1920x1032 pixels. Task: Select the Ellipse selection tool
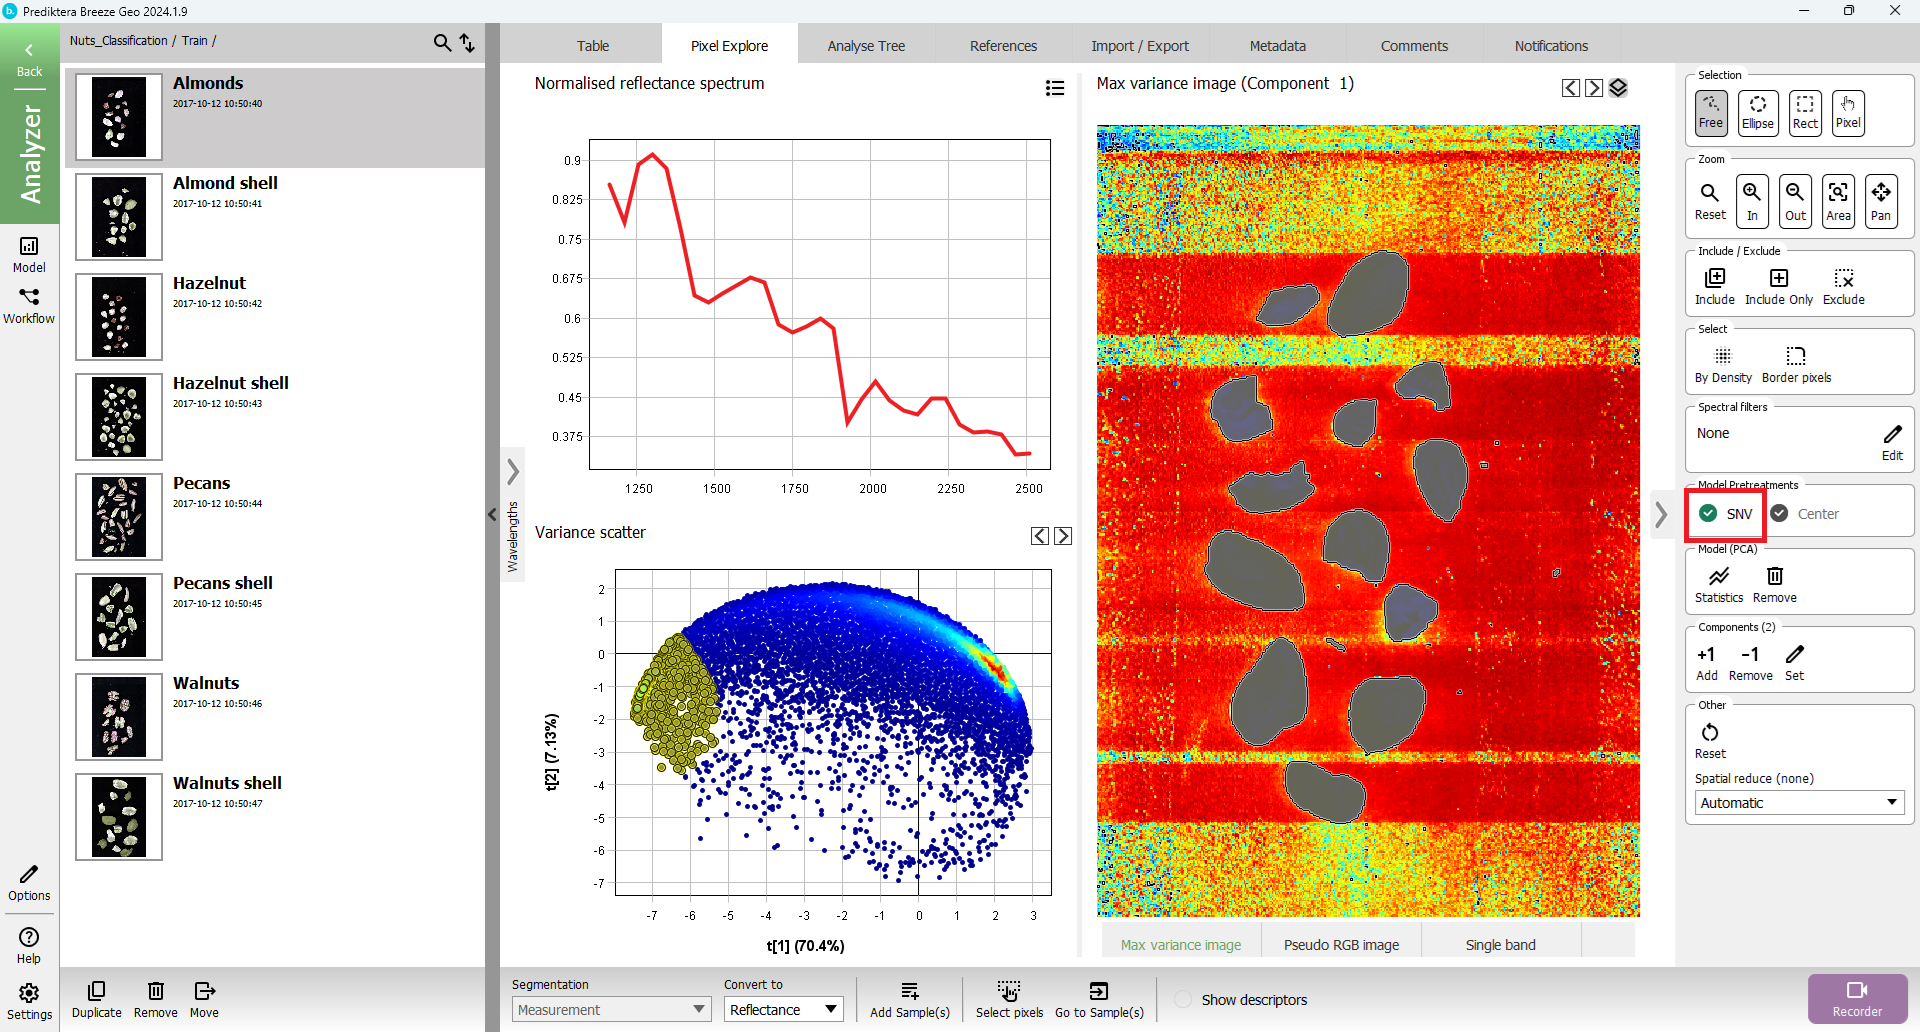(1757, 112)
